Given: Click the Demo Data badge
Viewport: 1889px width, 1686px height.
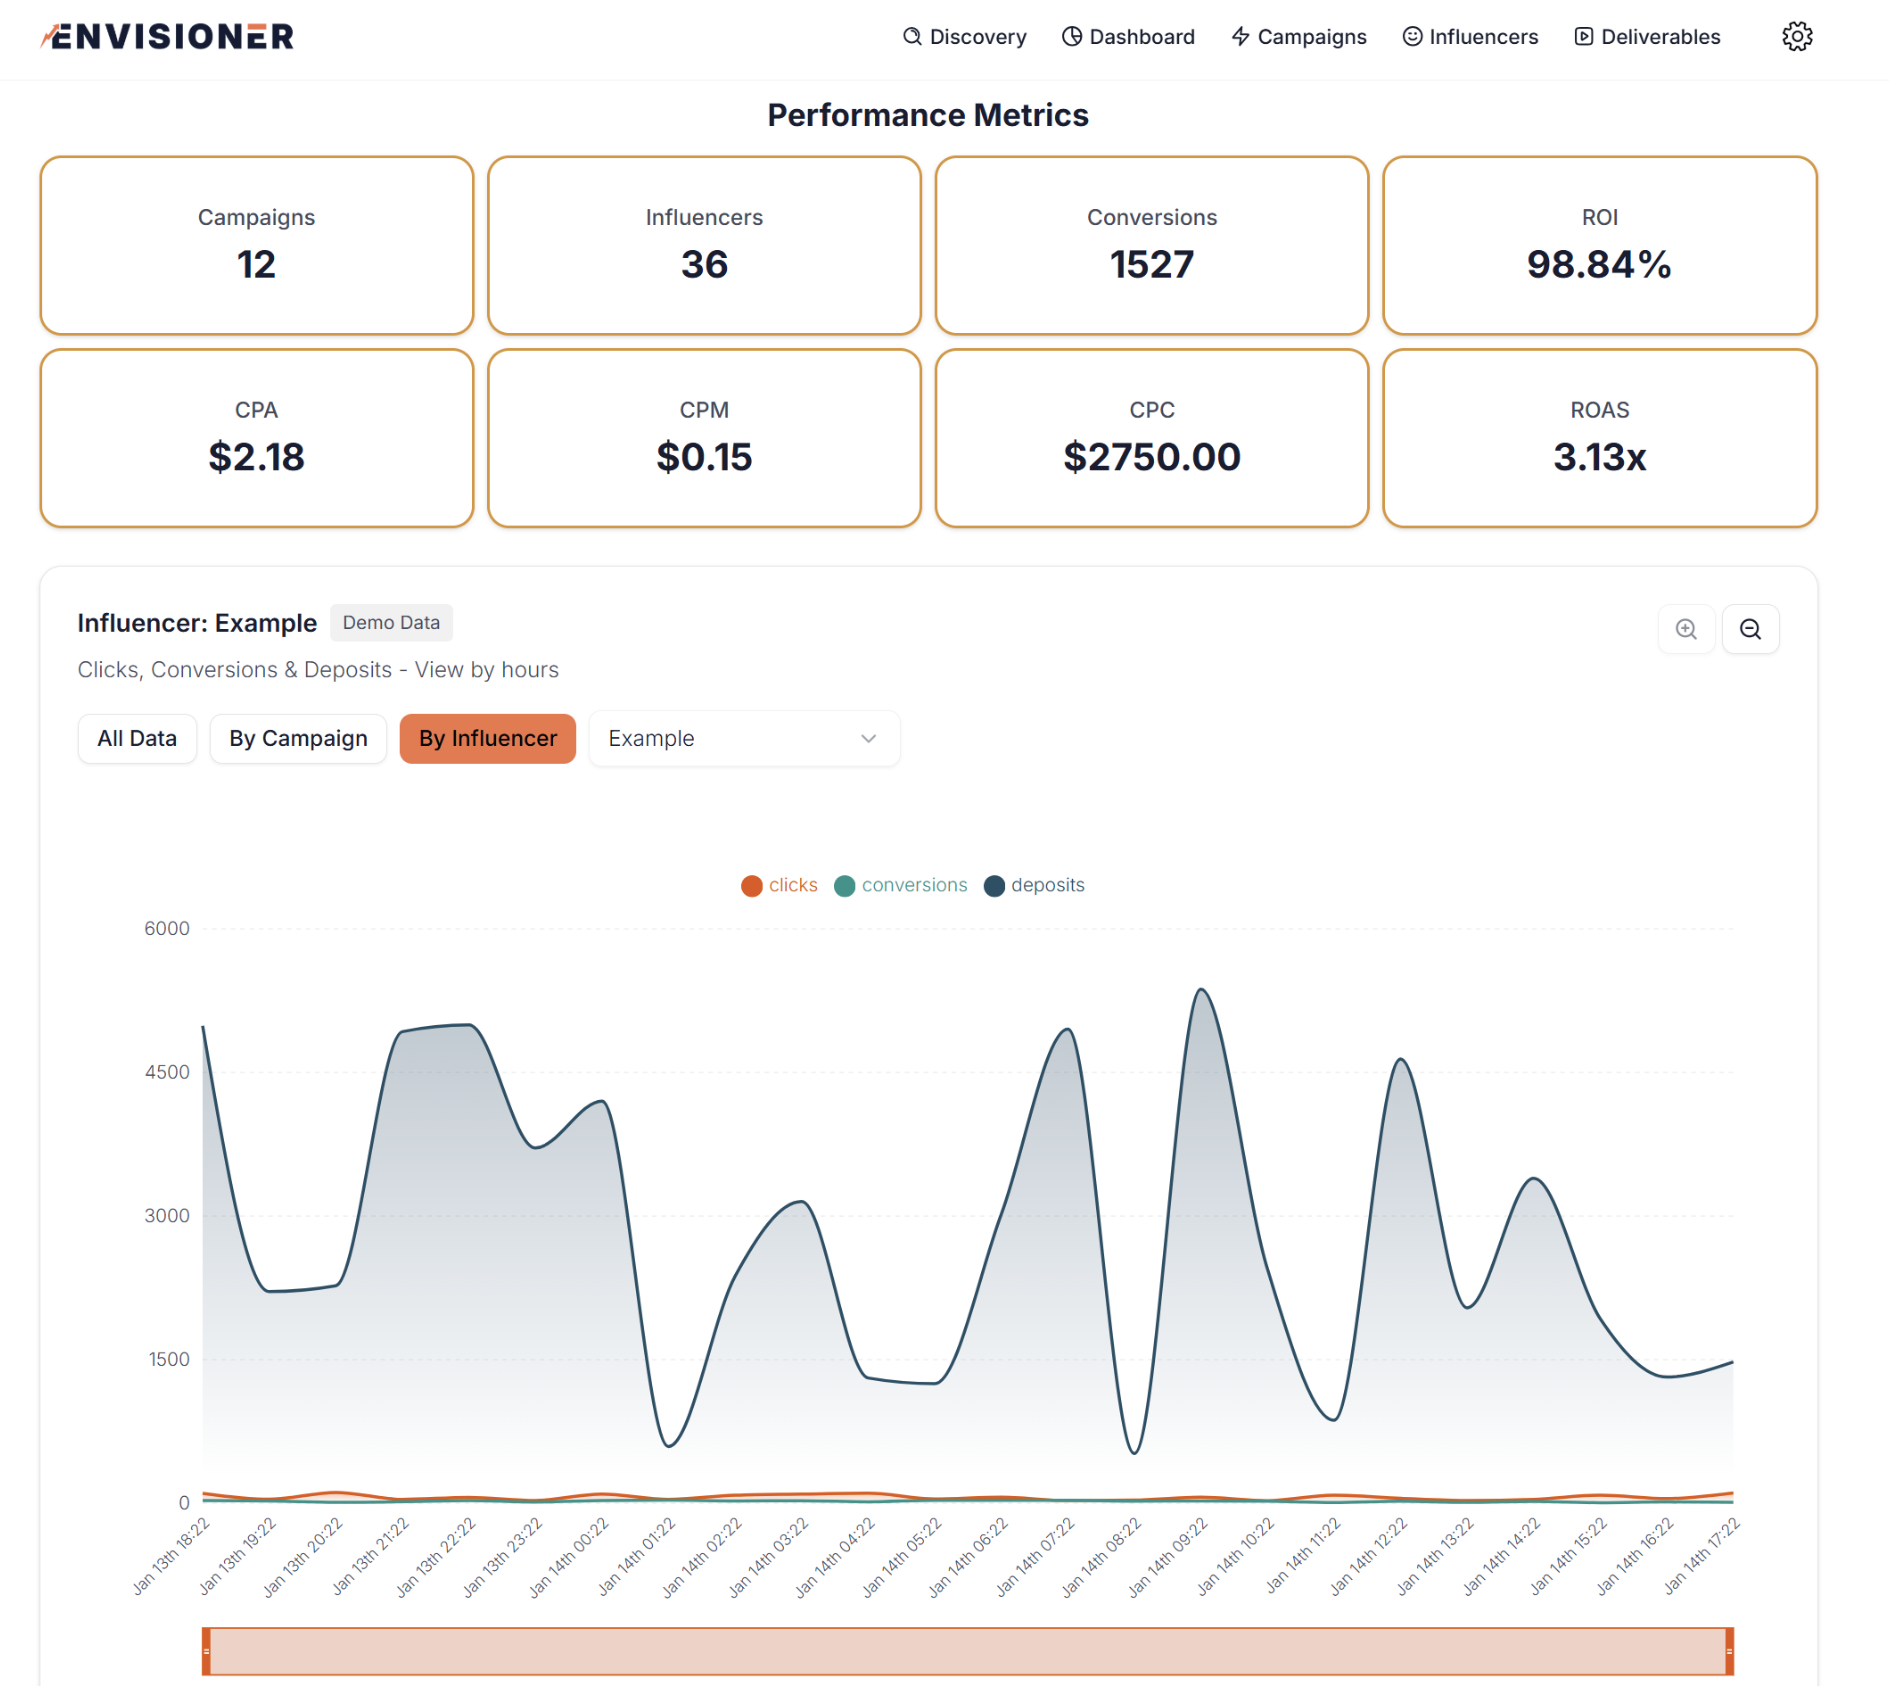Looking at the screenshot, I should click(x=391, y=622).
